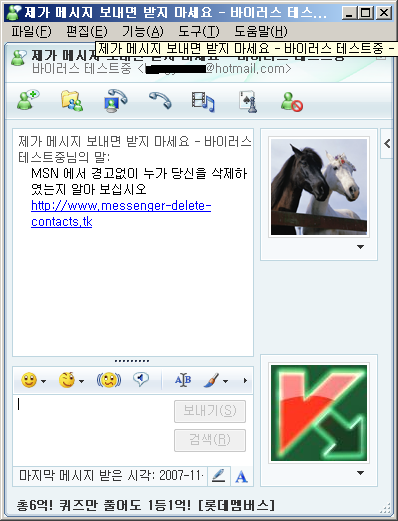Open my display picture options arrow
The image size is (398, 521).
tap(360, 473)
